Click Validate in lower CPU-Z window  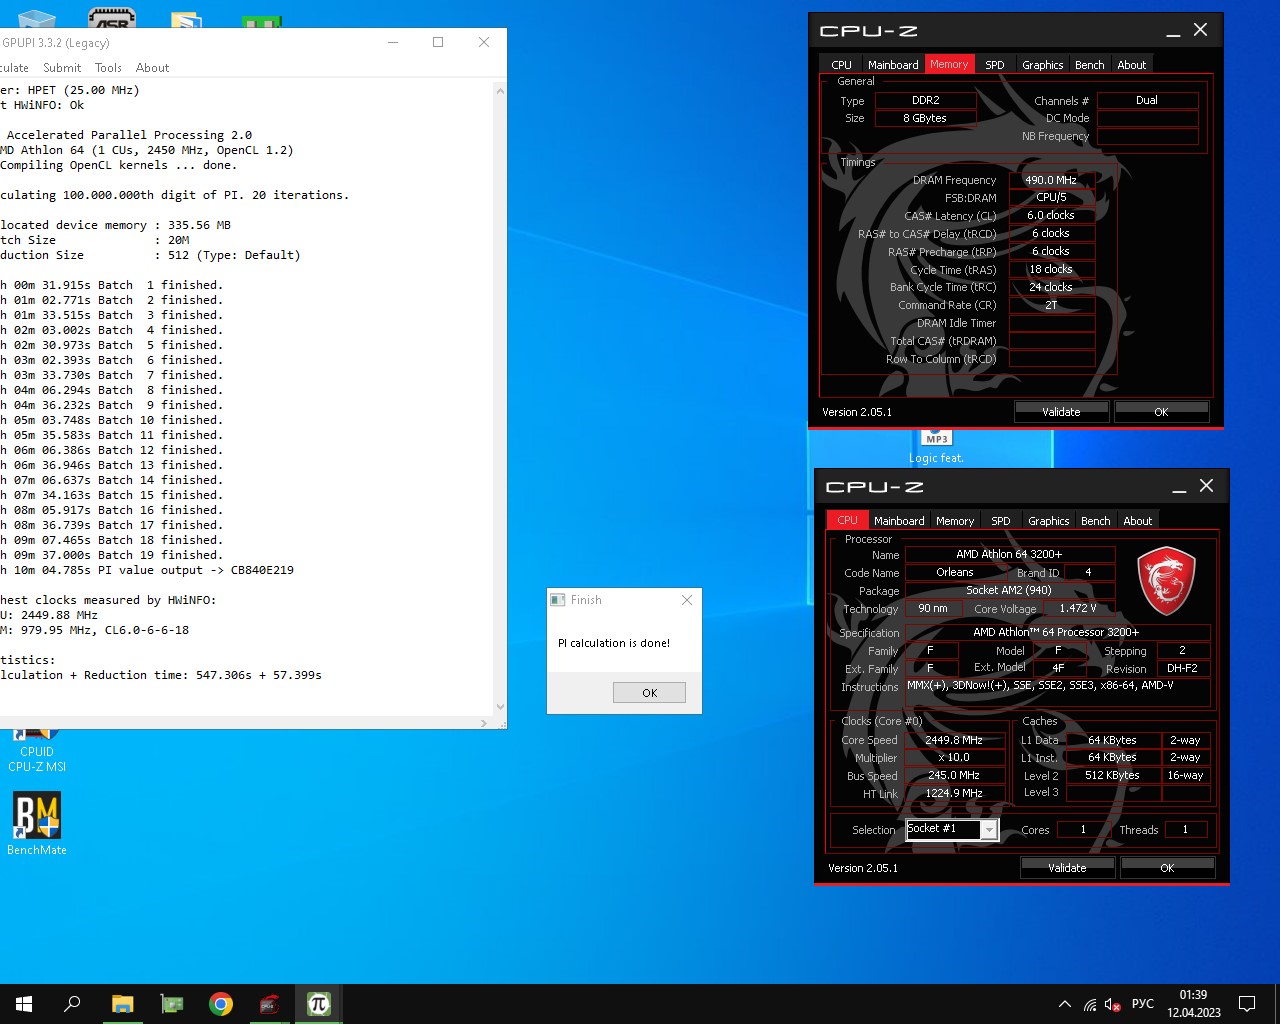tap(1067, 867)
